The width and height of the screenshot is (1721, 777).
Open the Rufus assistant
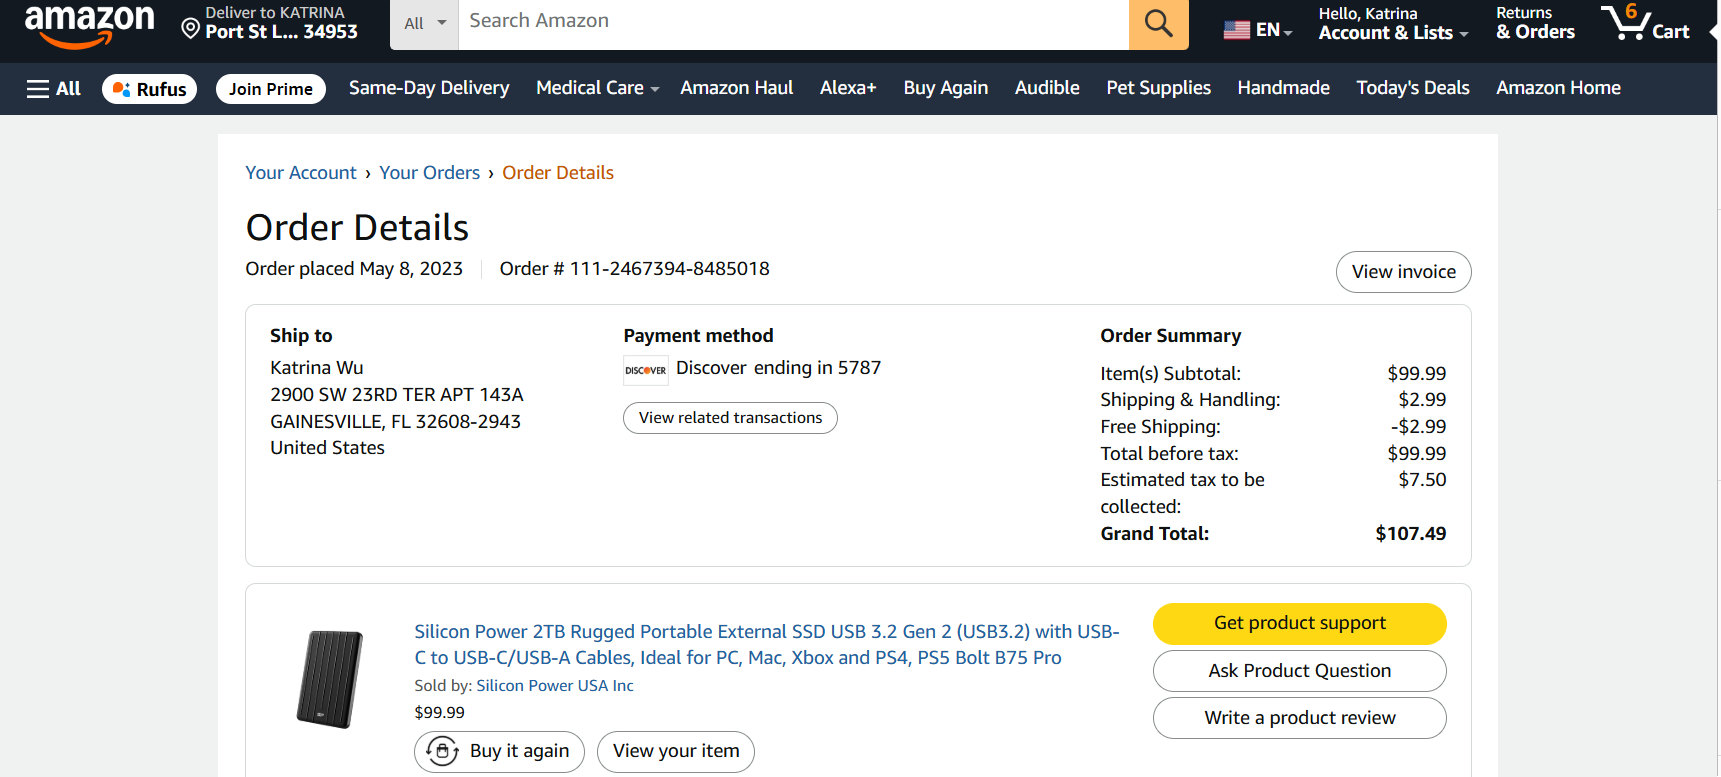pos(150,89)
